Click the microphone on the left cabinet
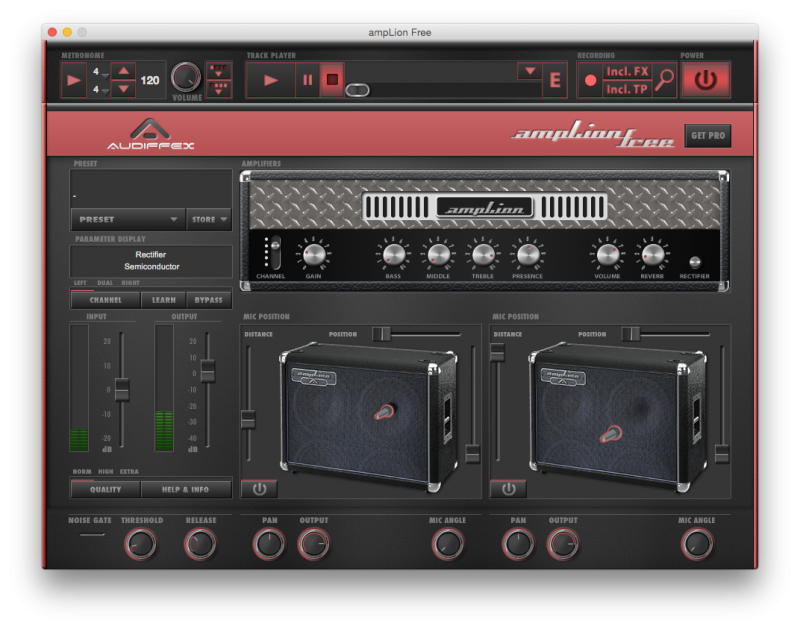800x629 pixels. tap(385, 412)
